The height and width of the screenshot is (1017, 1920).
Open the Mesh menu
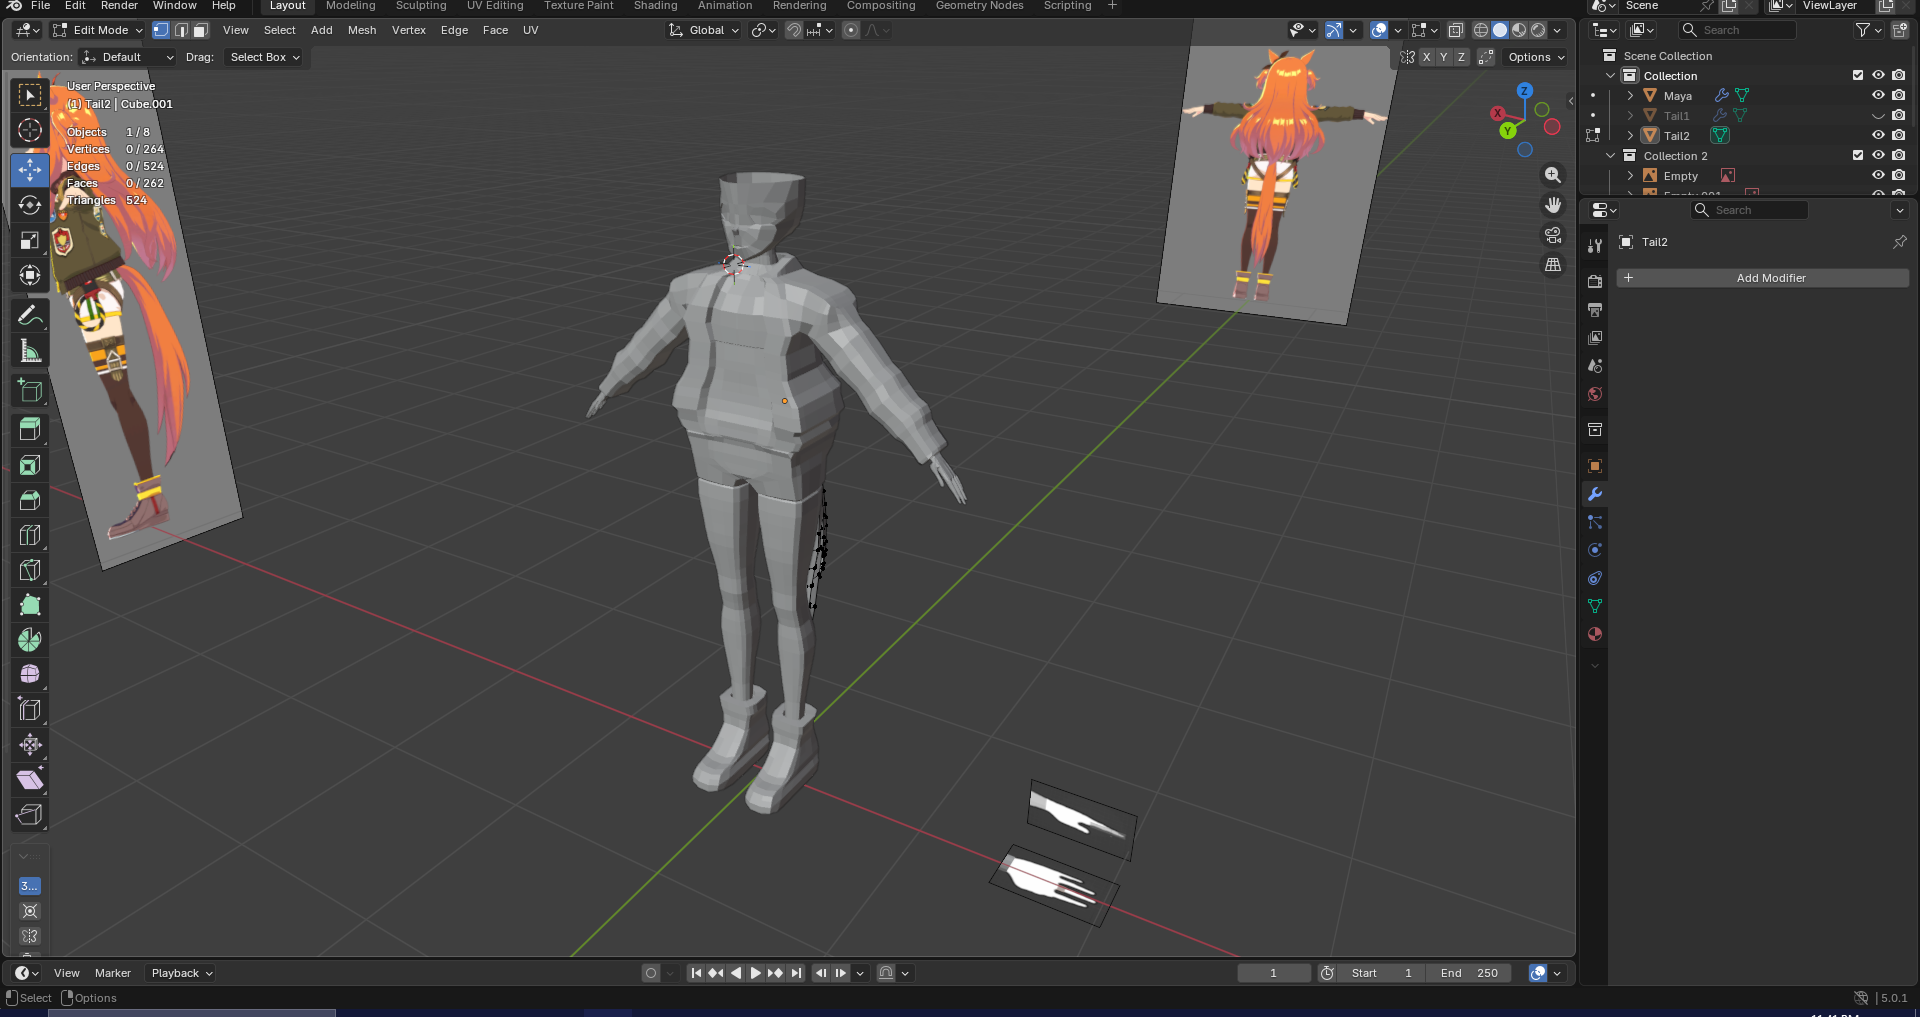coord(362,30)
